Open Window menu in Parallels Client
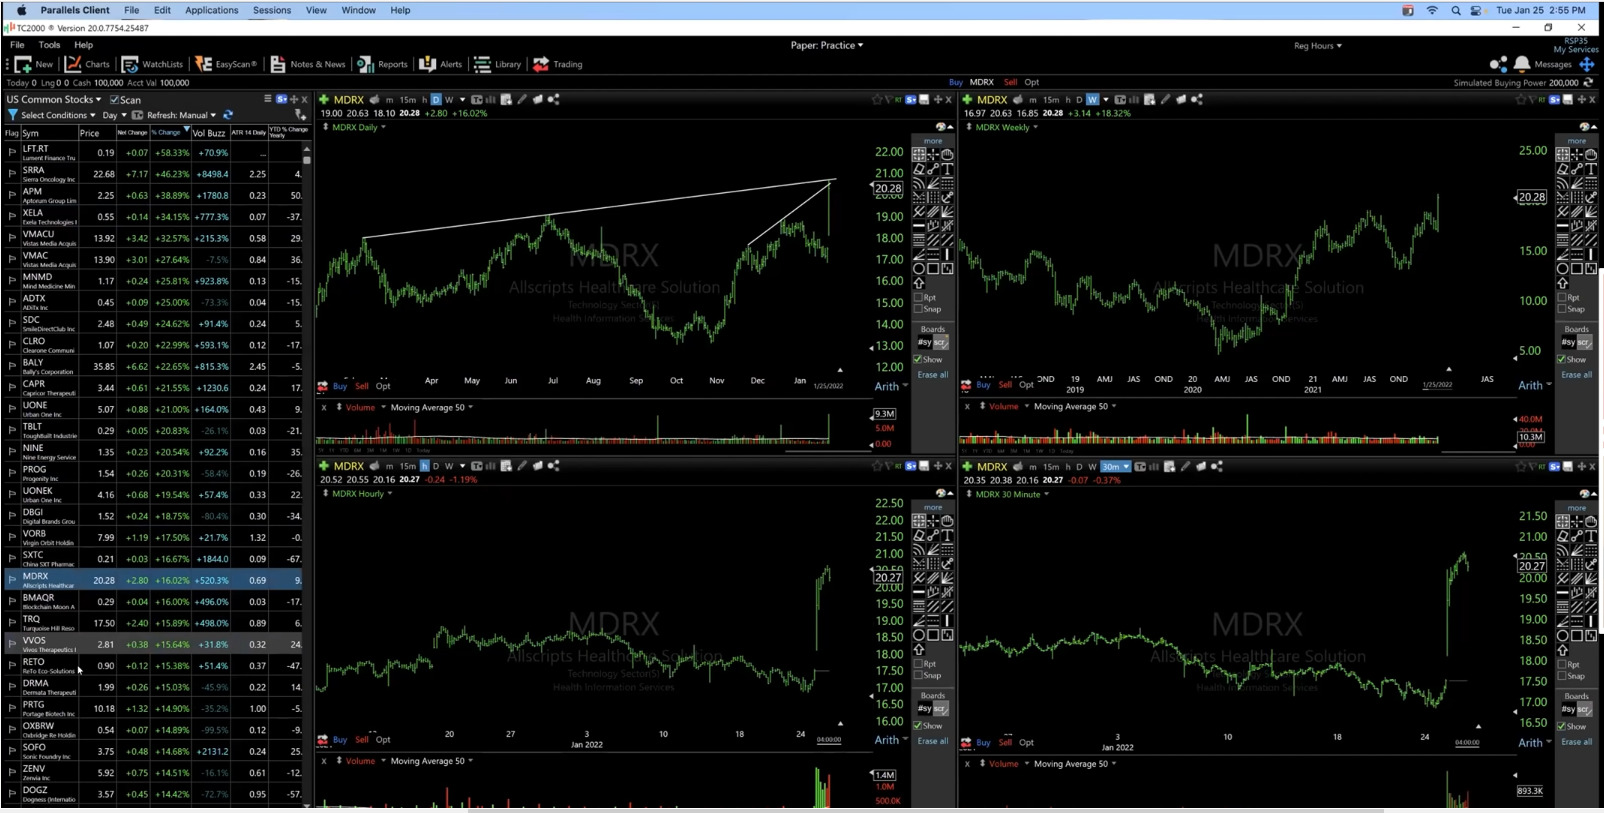1604x813 pixels. pyautogui.click(x=359, y=10)
